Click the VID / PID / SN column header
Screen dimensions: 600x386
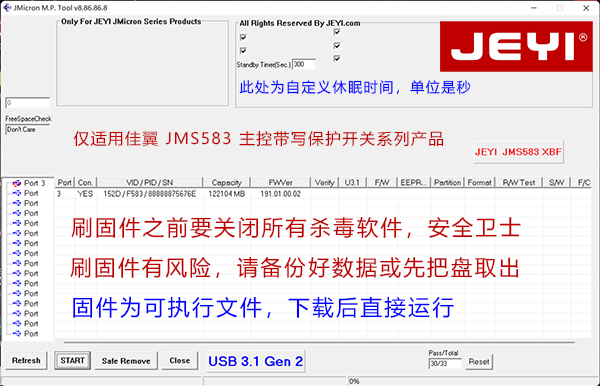(x=150, y=182)
